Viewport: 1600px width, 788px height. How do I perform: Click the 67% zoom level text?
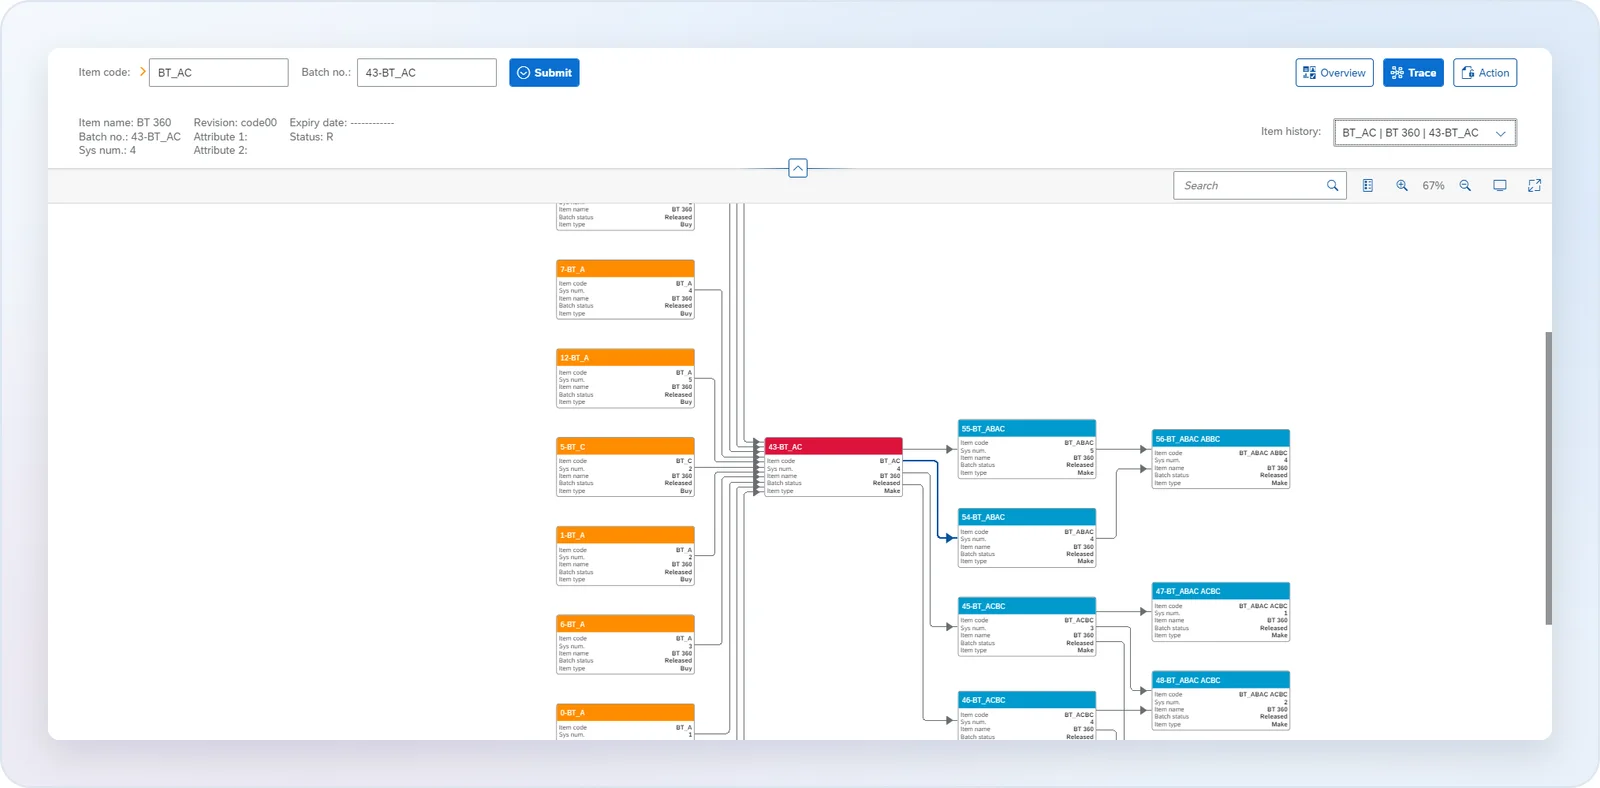[1433, 186]
